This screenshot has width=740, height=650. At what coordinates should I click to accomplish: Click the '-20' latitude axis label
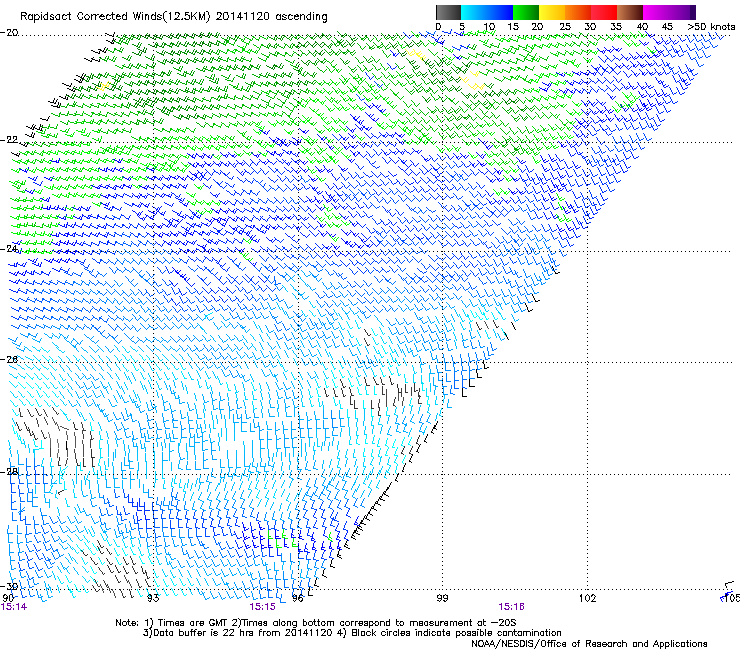(x=9, y=33)
